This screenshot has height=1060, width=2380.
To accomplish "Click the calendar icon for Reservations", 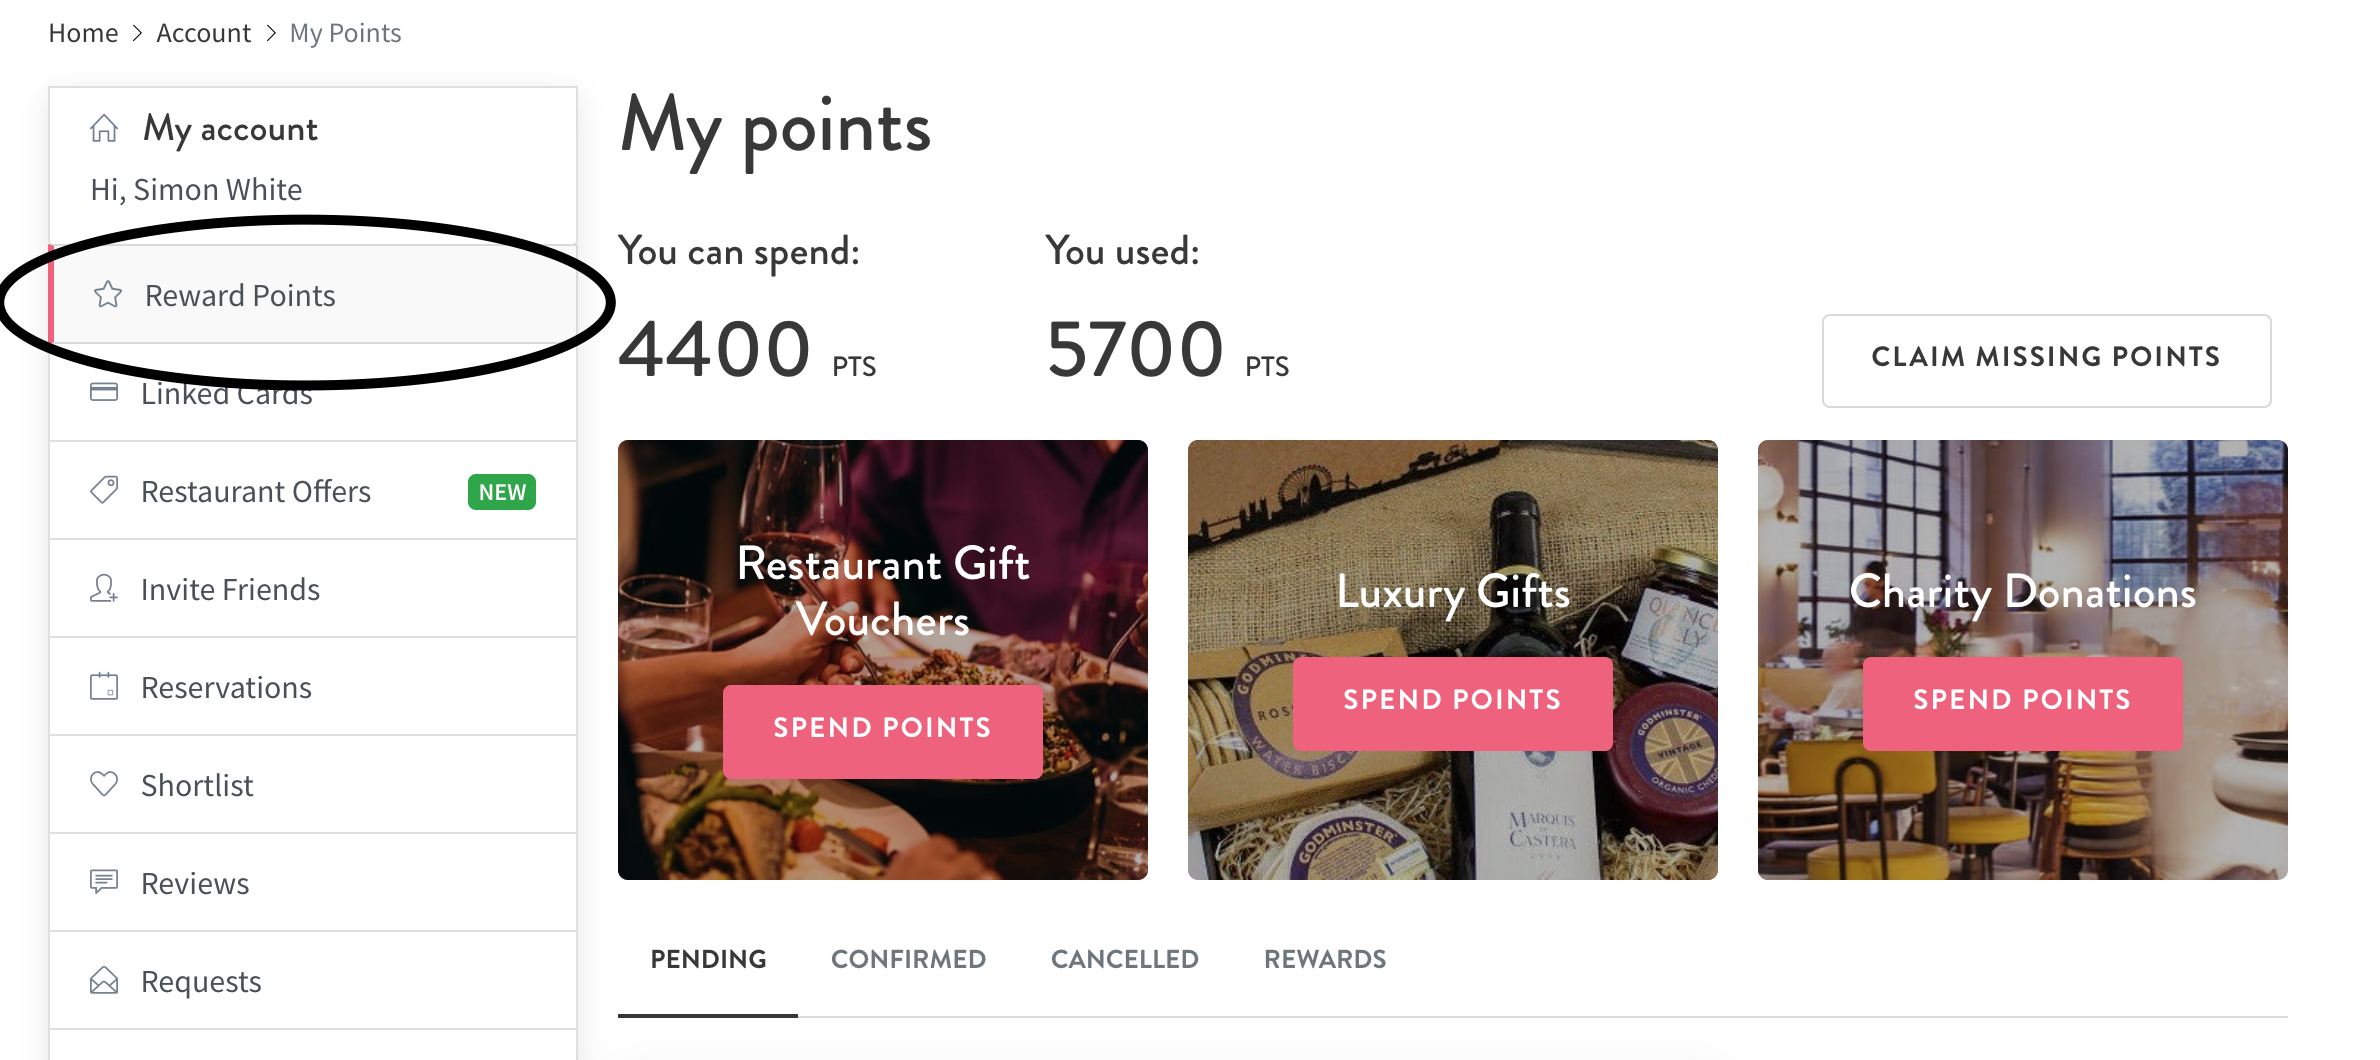I will 104,686.
